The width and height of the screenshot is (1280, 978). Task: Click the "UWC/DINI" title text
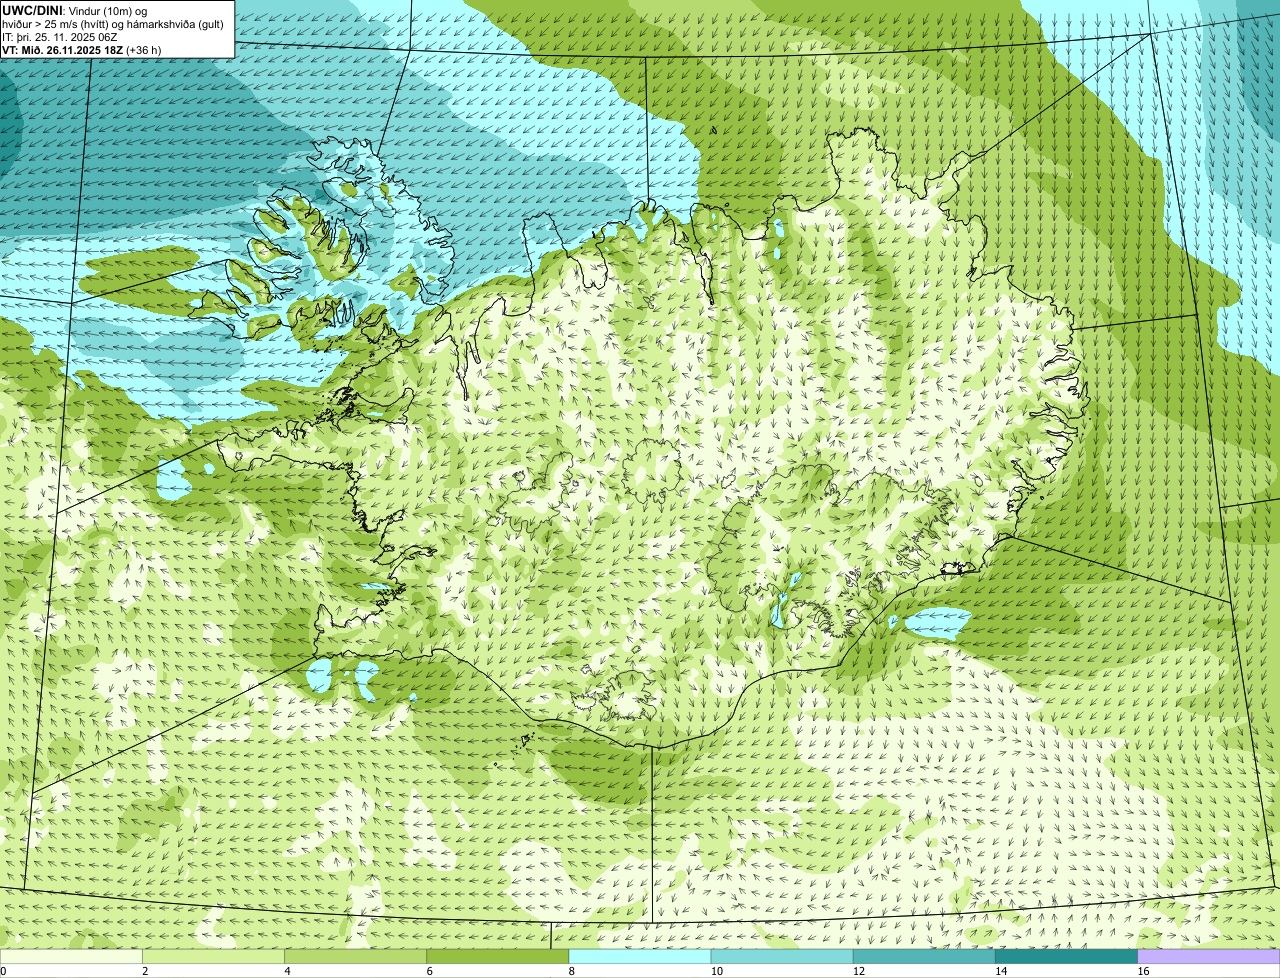33,11
